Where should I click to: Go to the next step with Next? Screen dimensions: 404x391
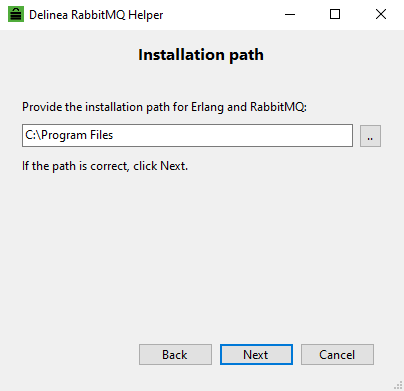[256, 354]
